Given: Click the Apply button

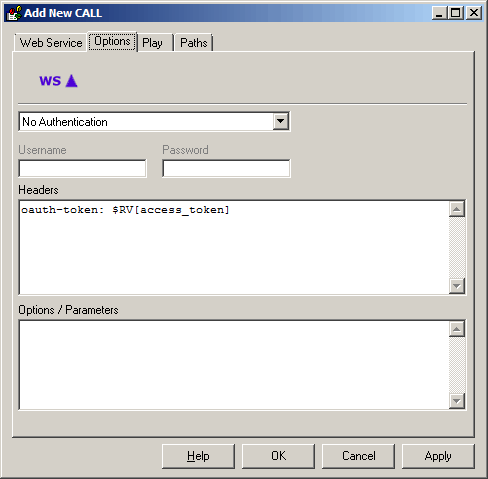Looking at the screenshot, I should (x=438, y=456).
